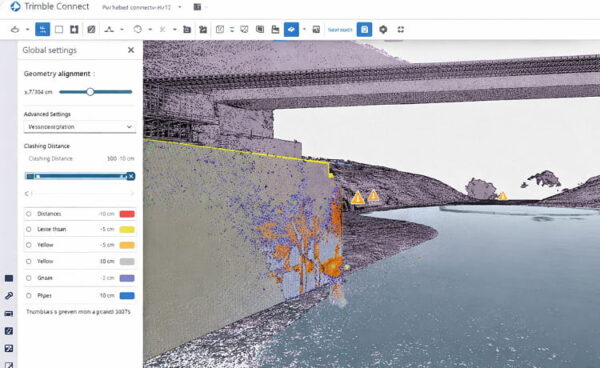
Task: Click the fullscreen corners toolbar icon
Action: 401,29
